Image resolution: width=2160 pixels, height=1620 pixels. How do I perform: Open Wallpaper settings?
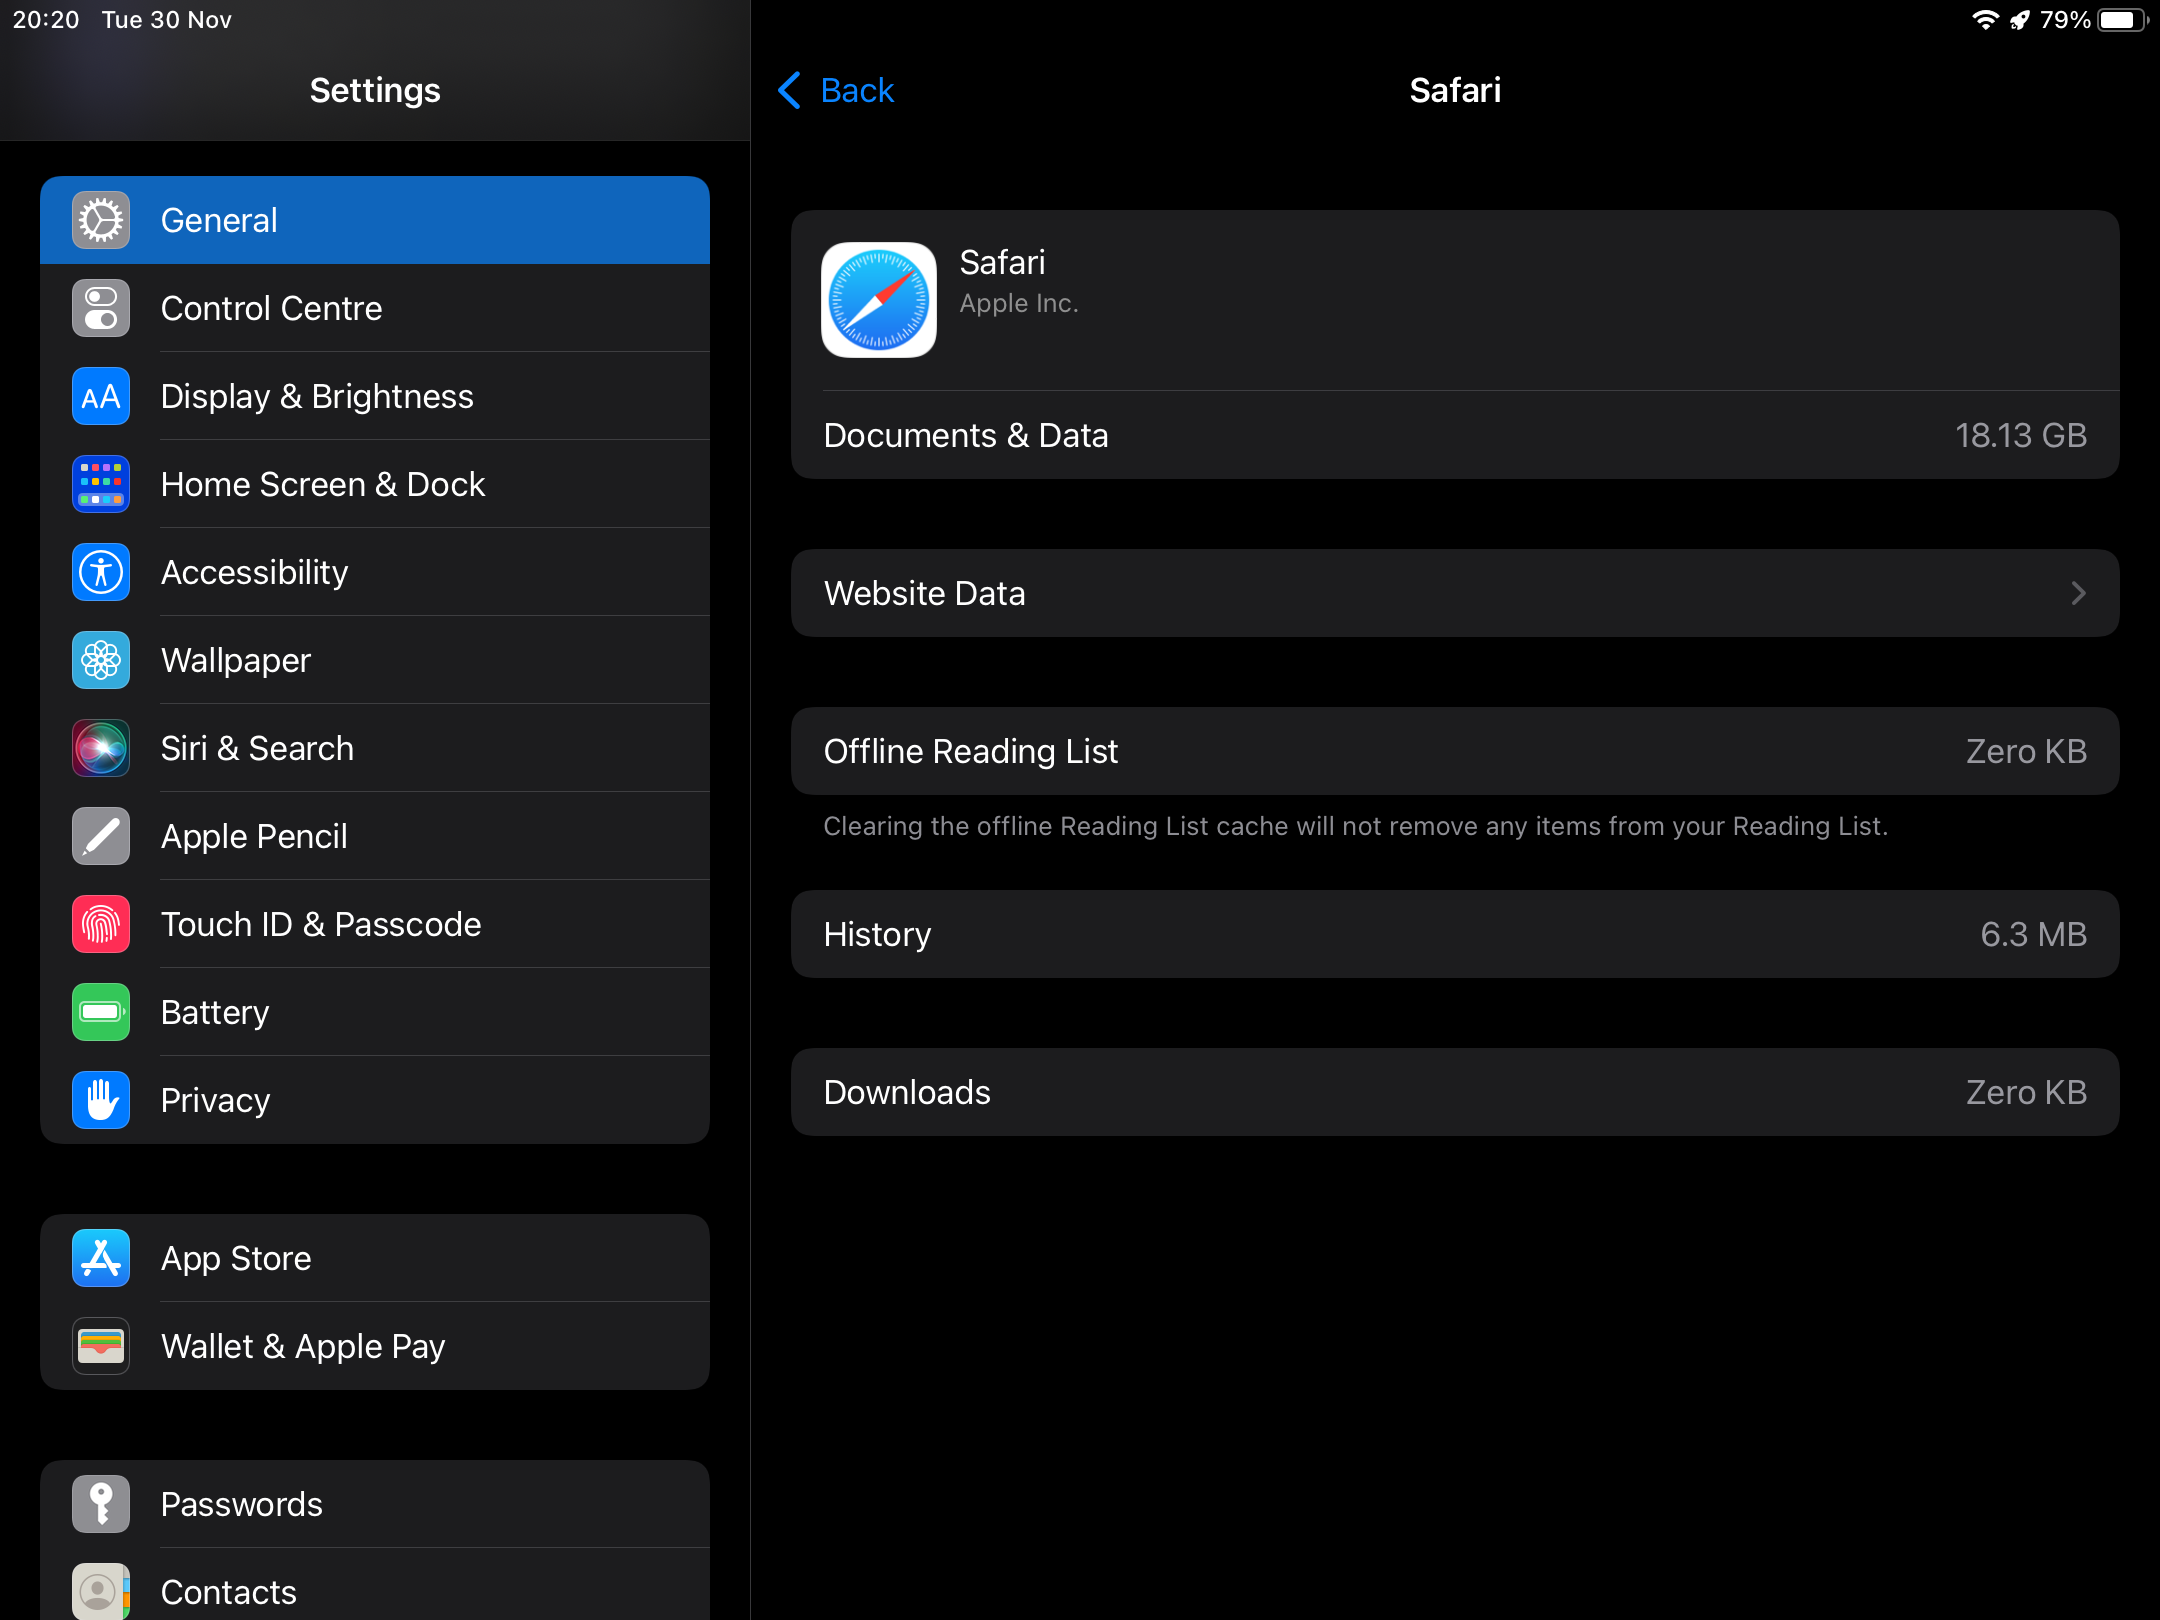point(375,660)
